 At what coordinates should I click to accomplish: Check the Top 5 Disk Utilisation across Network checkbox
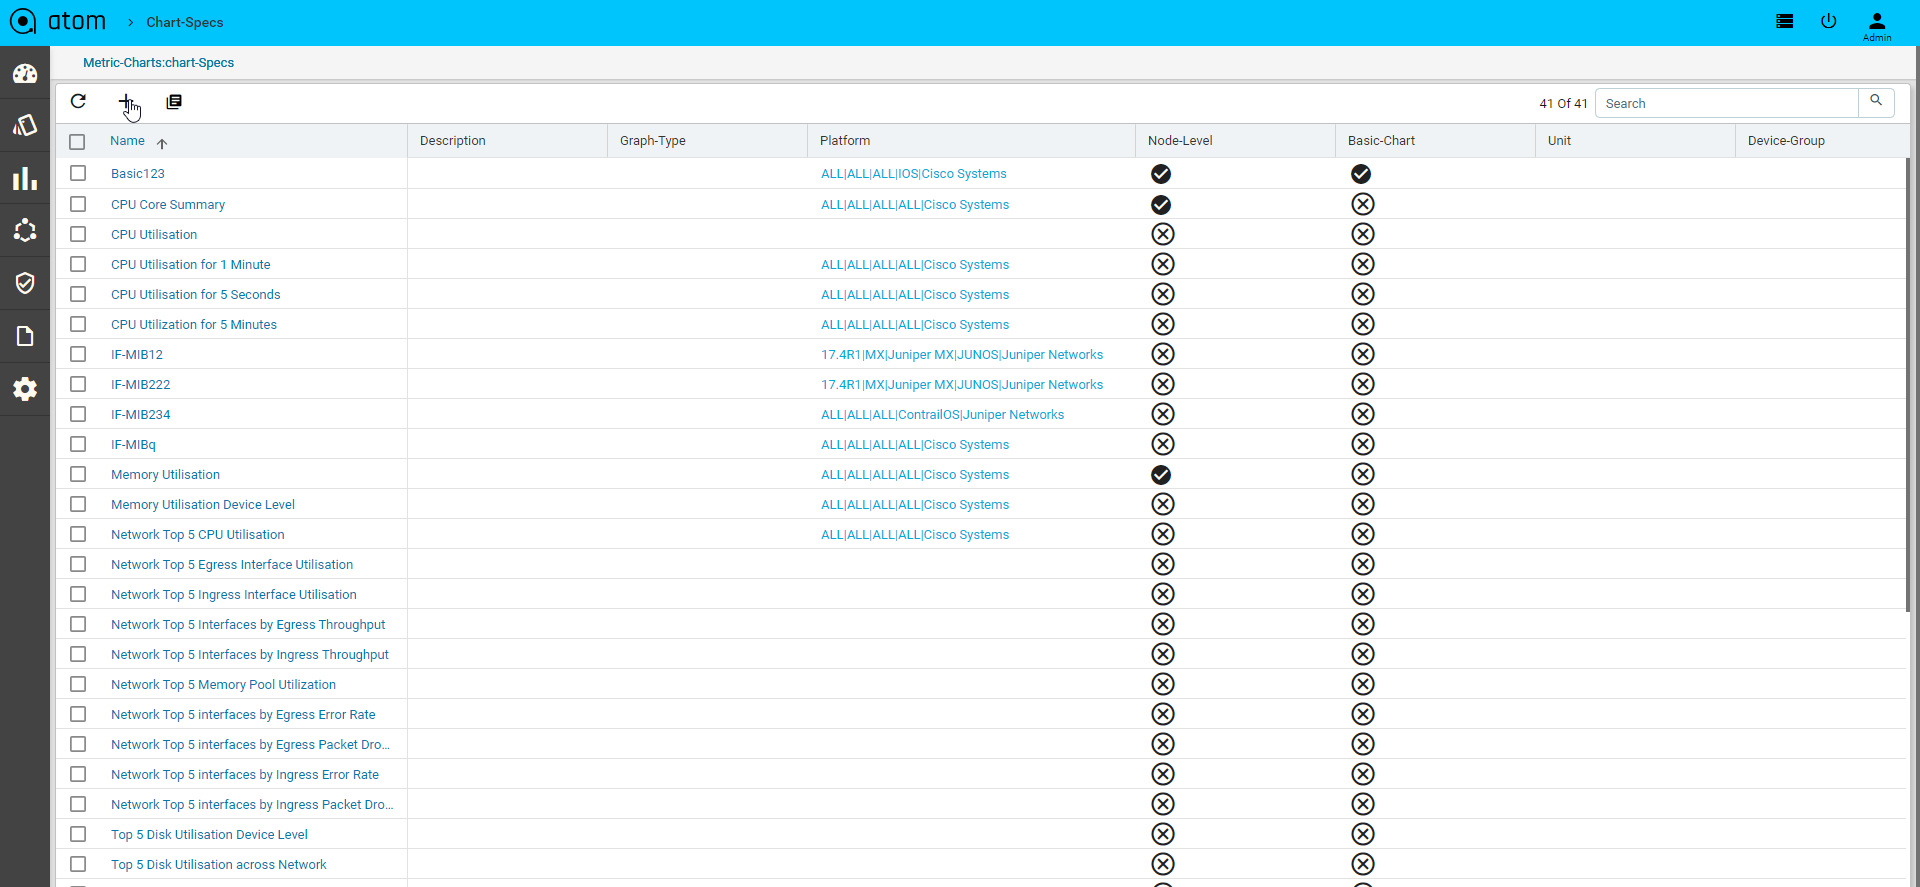pos(78,864)
